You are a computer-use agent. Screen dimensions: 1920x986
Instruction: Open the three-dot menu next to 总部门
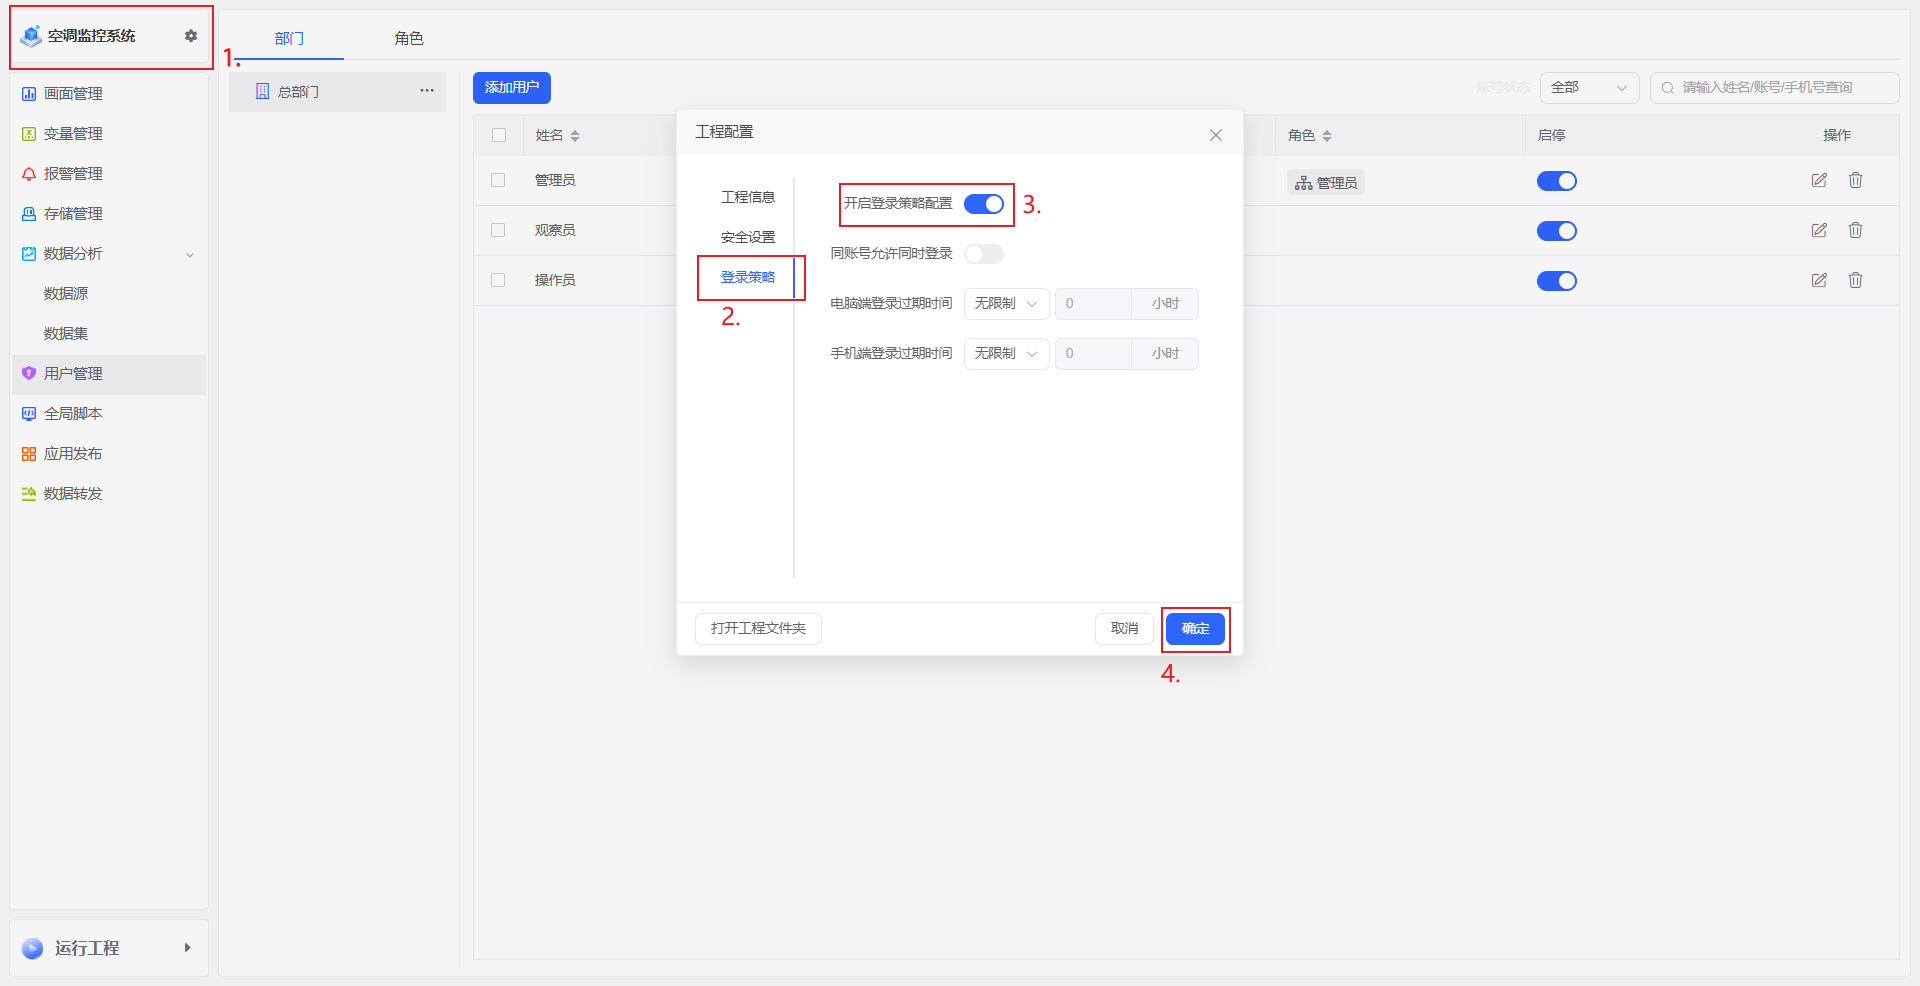427,91
